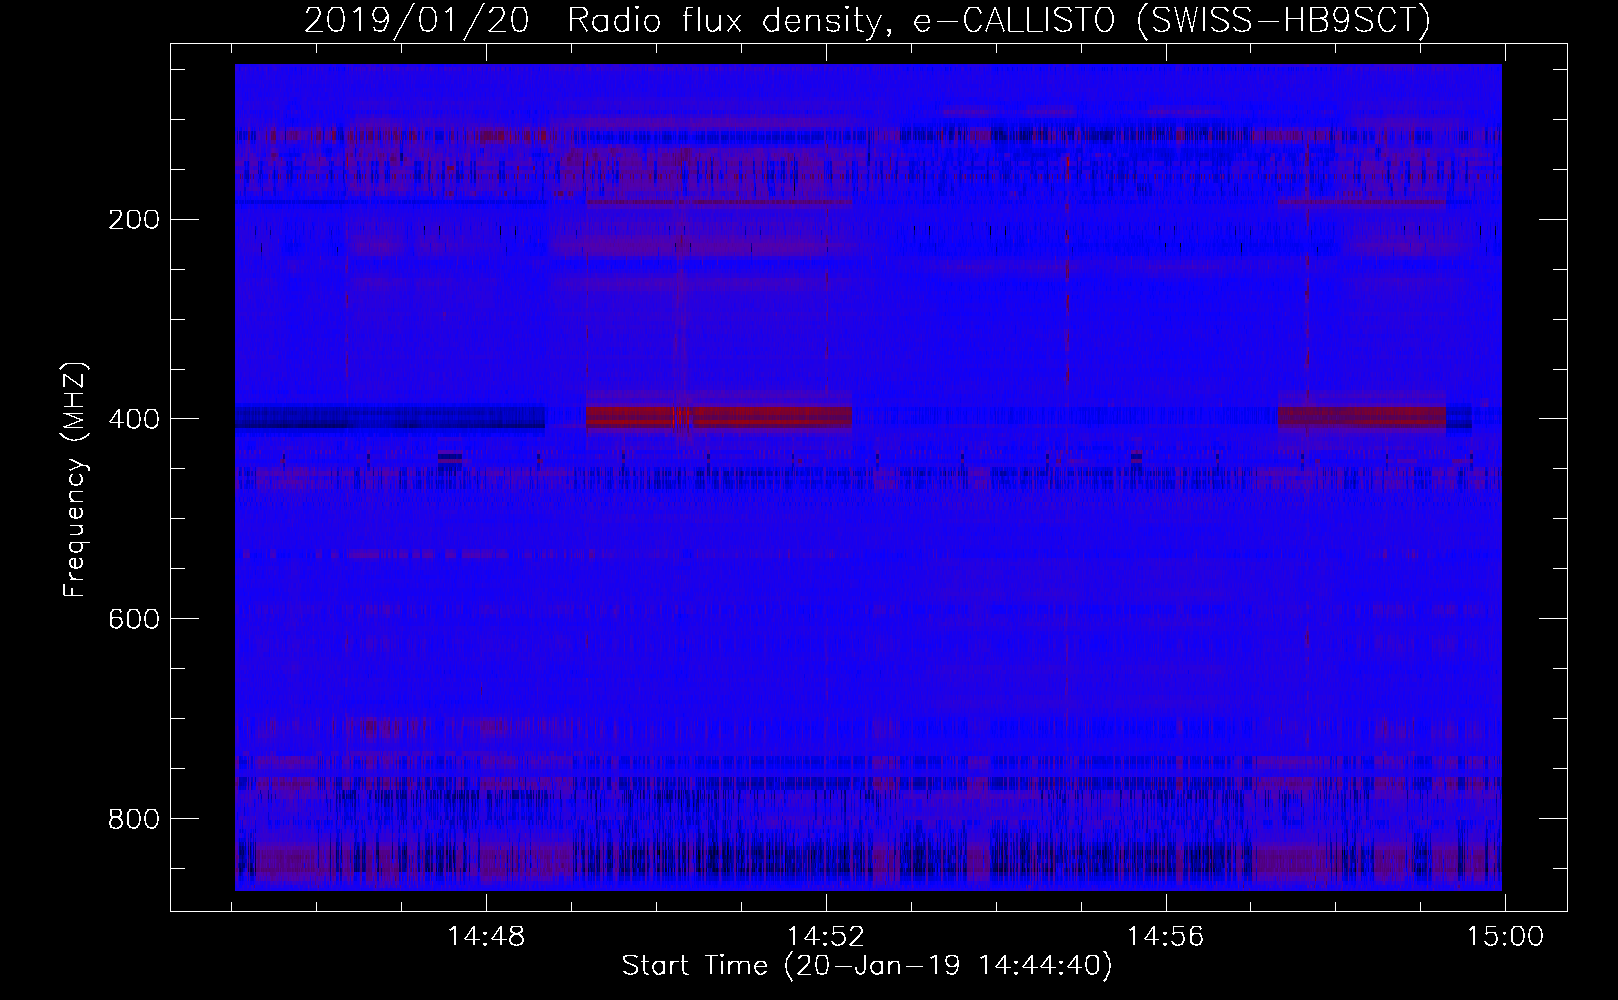The width and height of the screenshot is (1618, 1000).
Task: Click the 200 frequency tick label
Action: pyautogui.click(x=133, y=220)
